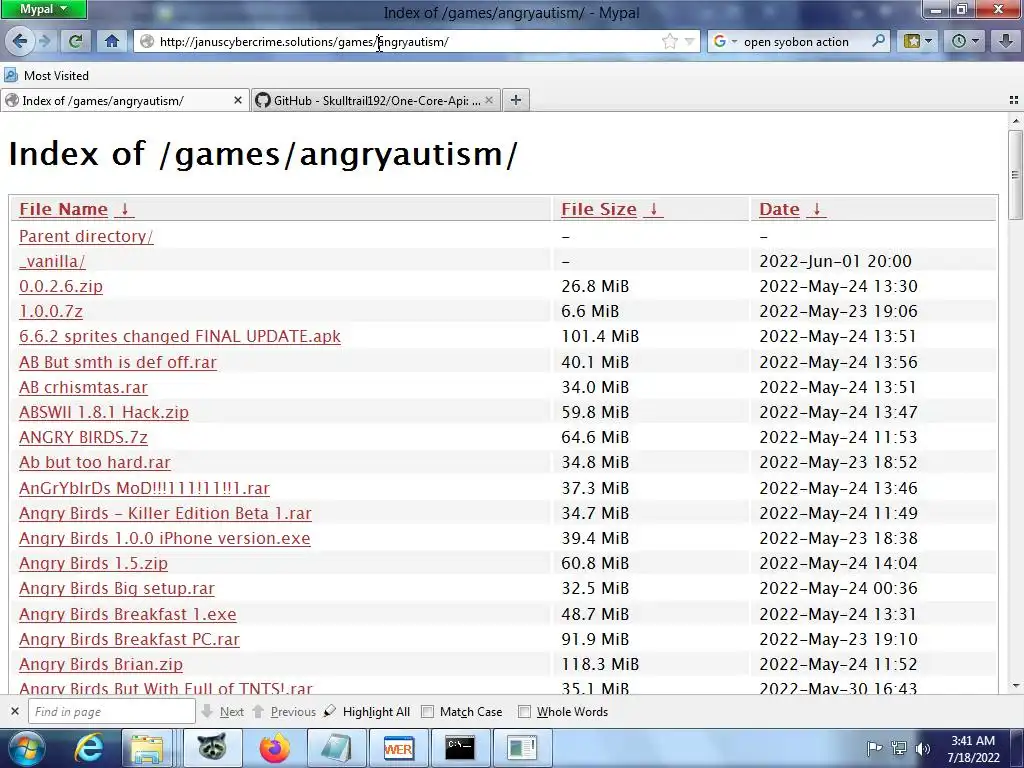This screenshot has width=1024, height=768.
Task: Click the page vertical scrollbar thumb
Action: 1015,174
